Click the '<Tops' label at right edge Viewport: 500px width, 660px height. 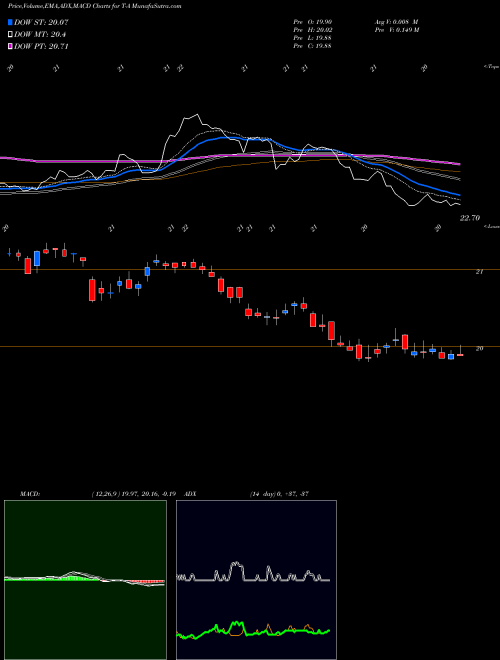(491, 67)
